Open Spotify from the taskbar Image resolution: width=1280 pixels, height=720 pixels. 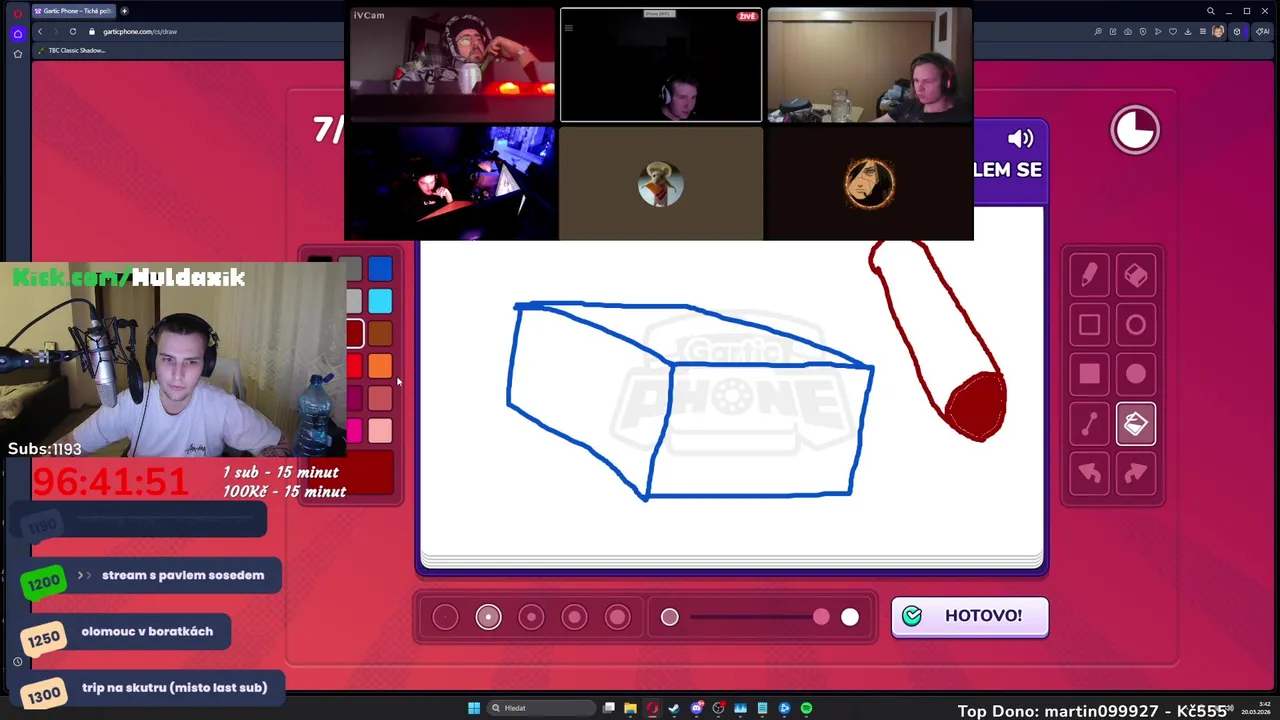coord(806,708)
